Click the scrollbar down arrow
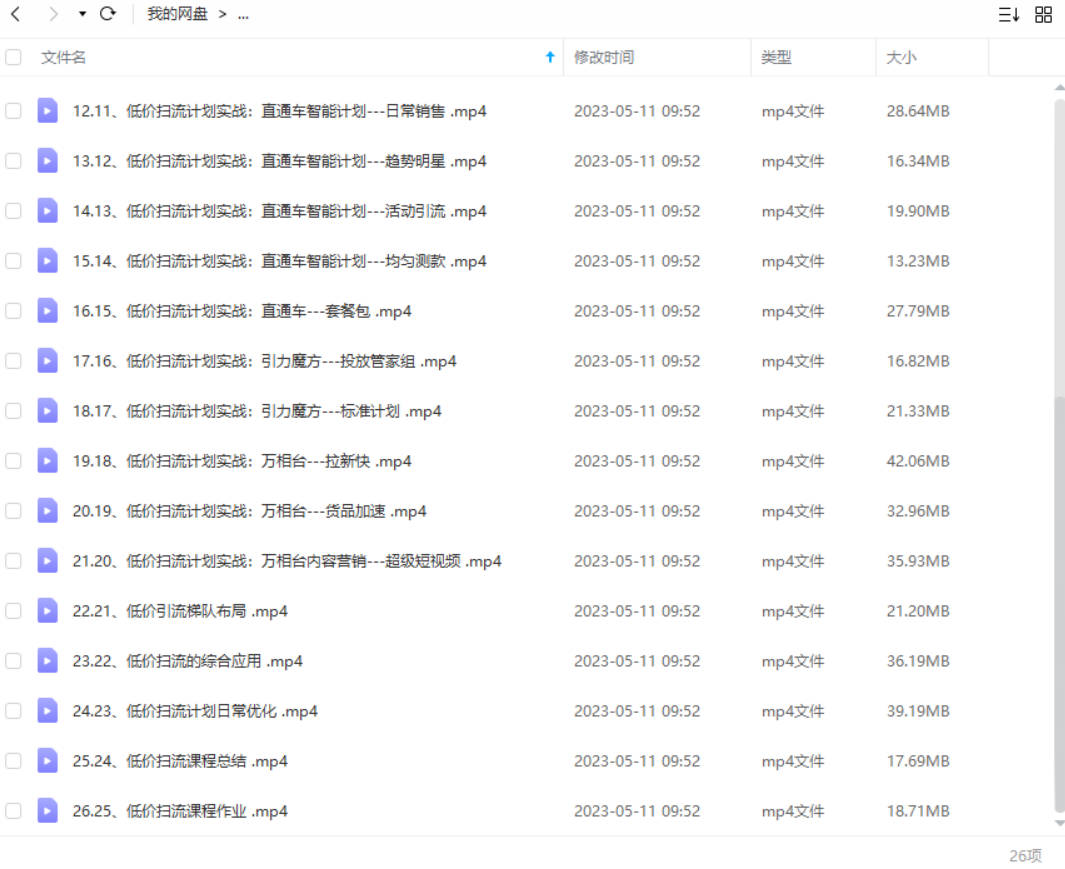This screenshot has height=869, width=1065. [1060, 823]
